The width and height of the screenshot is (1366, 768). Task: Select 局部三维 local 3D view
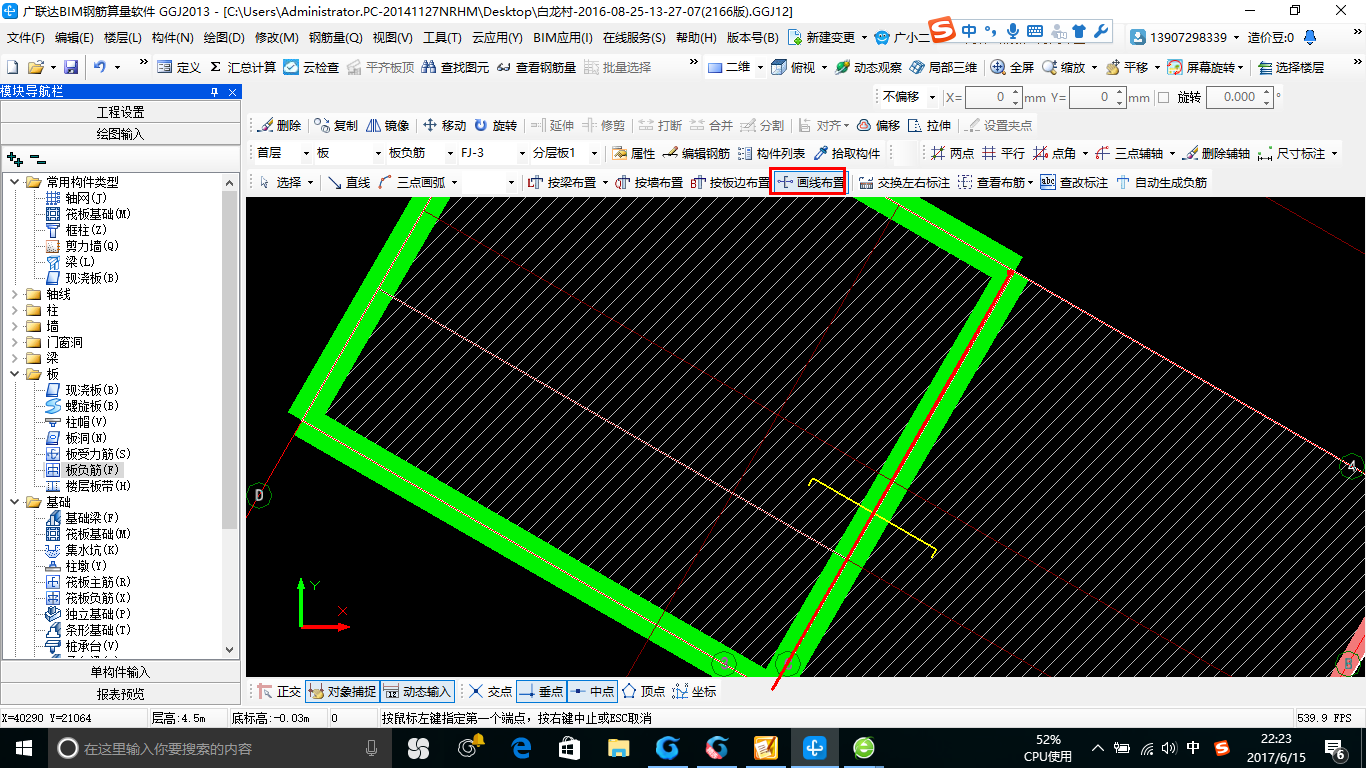coord(944,67)
